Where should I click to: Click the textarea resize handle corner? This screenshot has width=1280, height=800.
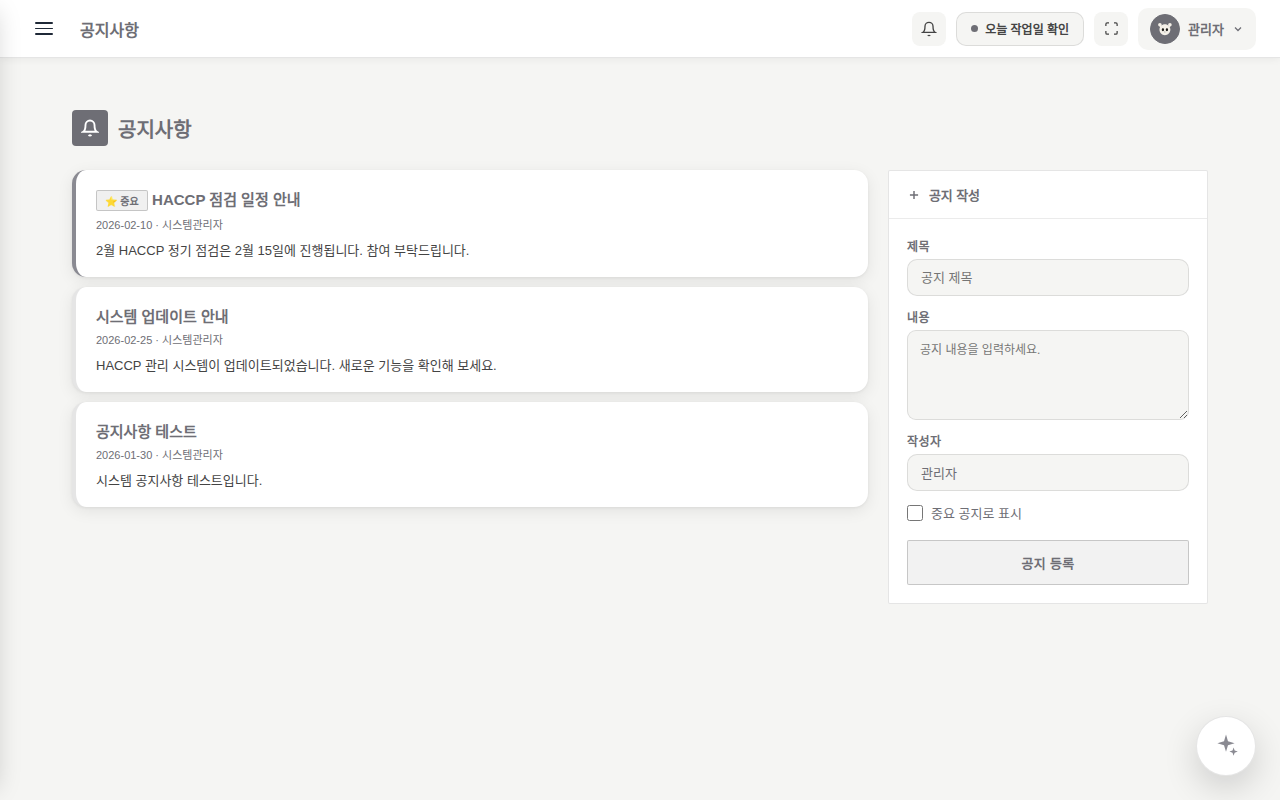(x=1183, y=414)
